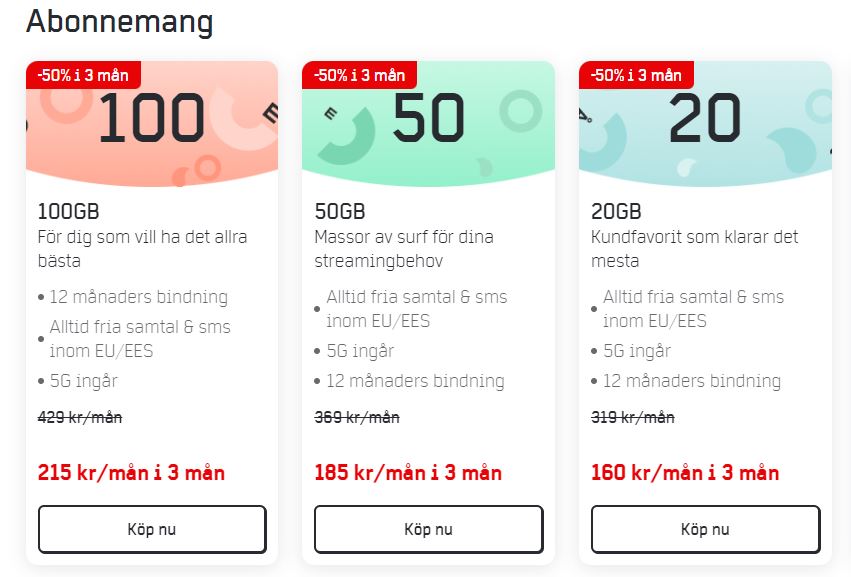
Task: Click the 20GB plan title
Action: click(616, 212)
